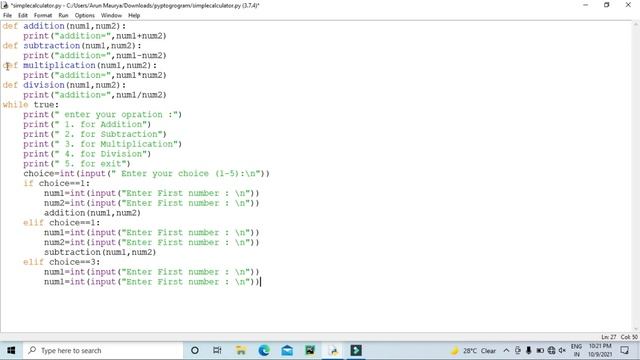Click the '4. for Division' print line
This screenshot has height=360, width=640.
[87, 154]
